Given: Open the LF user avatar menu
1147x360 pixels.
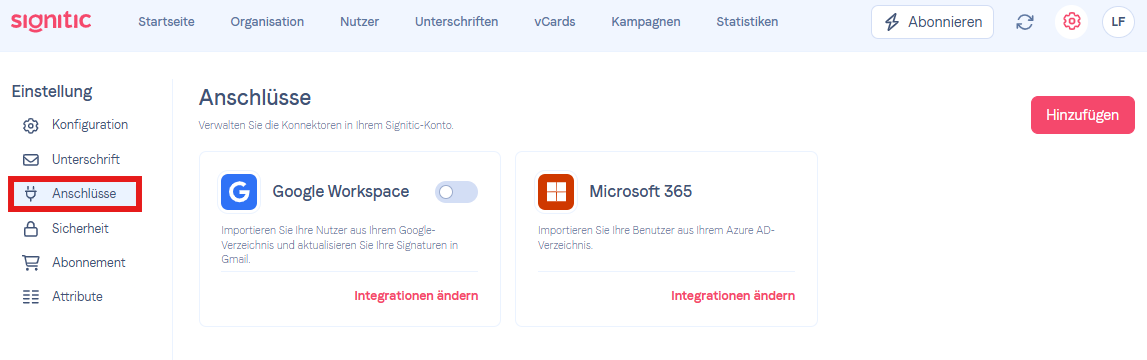Looking at the screenshot, I should (x=1118, y=22).
